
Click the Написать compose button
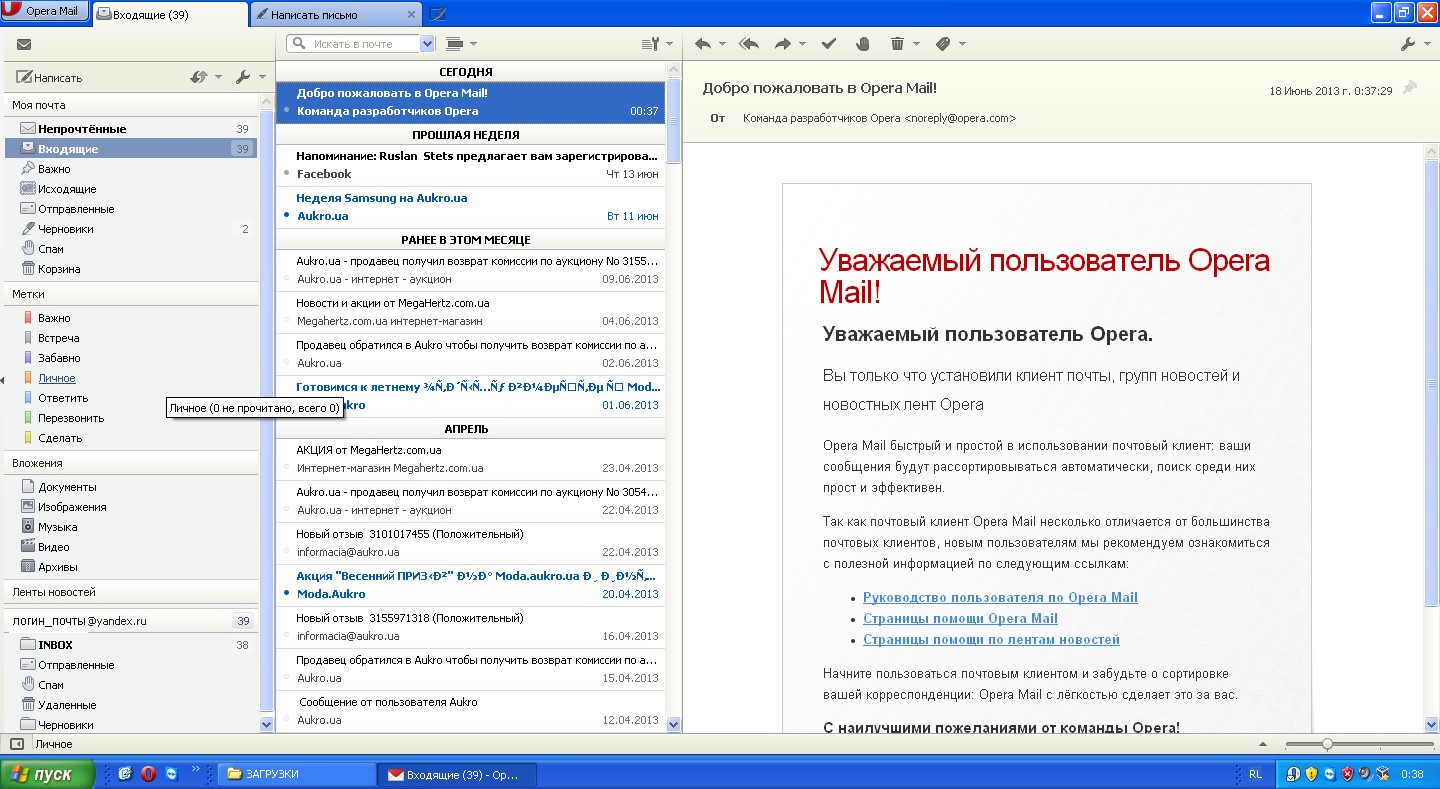coord(50,77)
